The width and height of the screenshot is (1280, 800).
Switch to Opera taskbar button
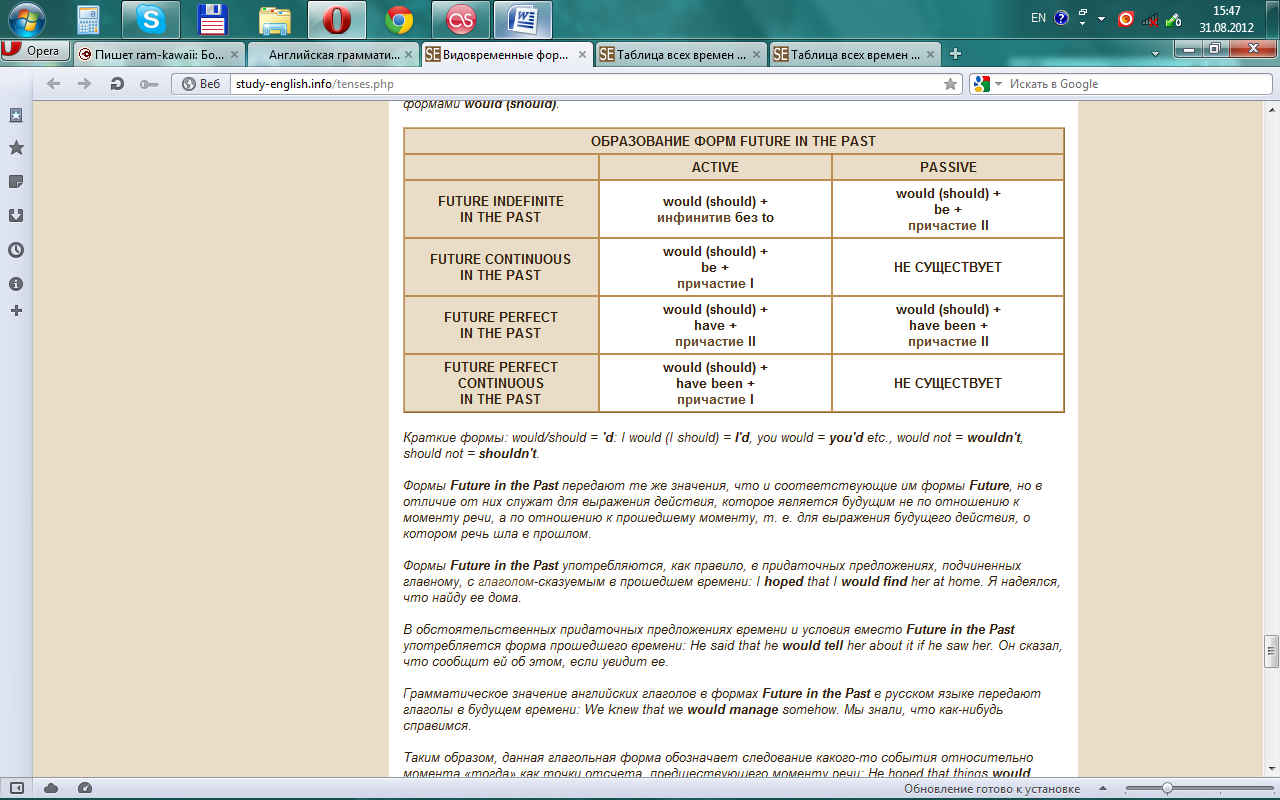(337, 19)
